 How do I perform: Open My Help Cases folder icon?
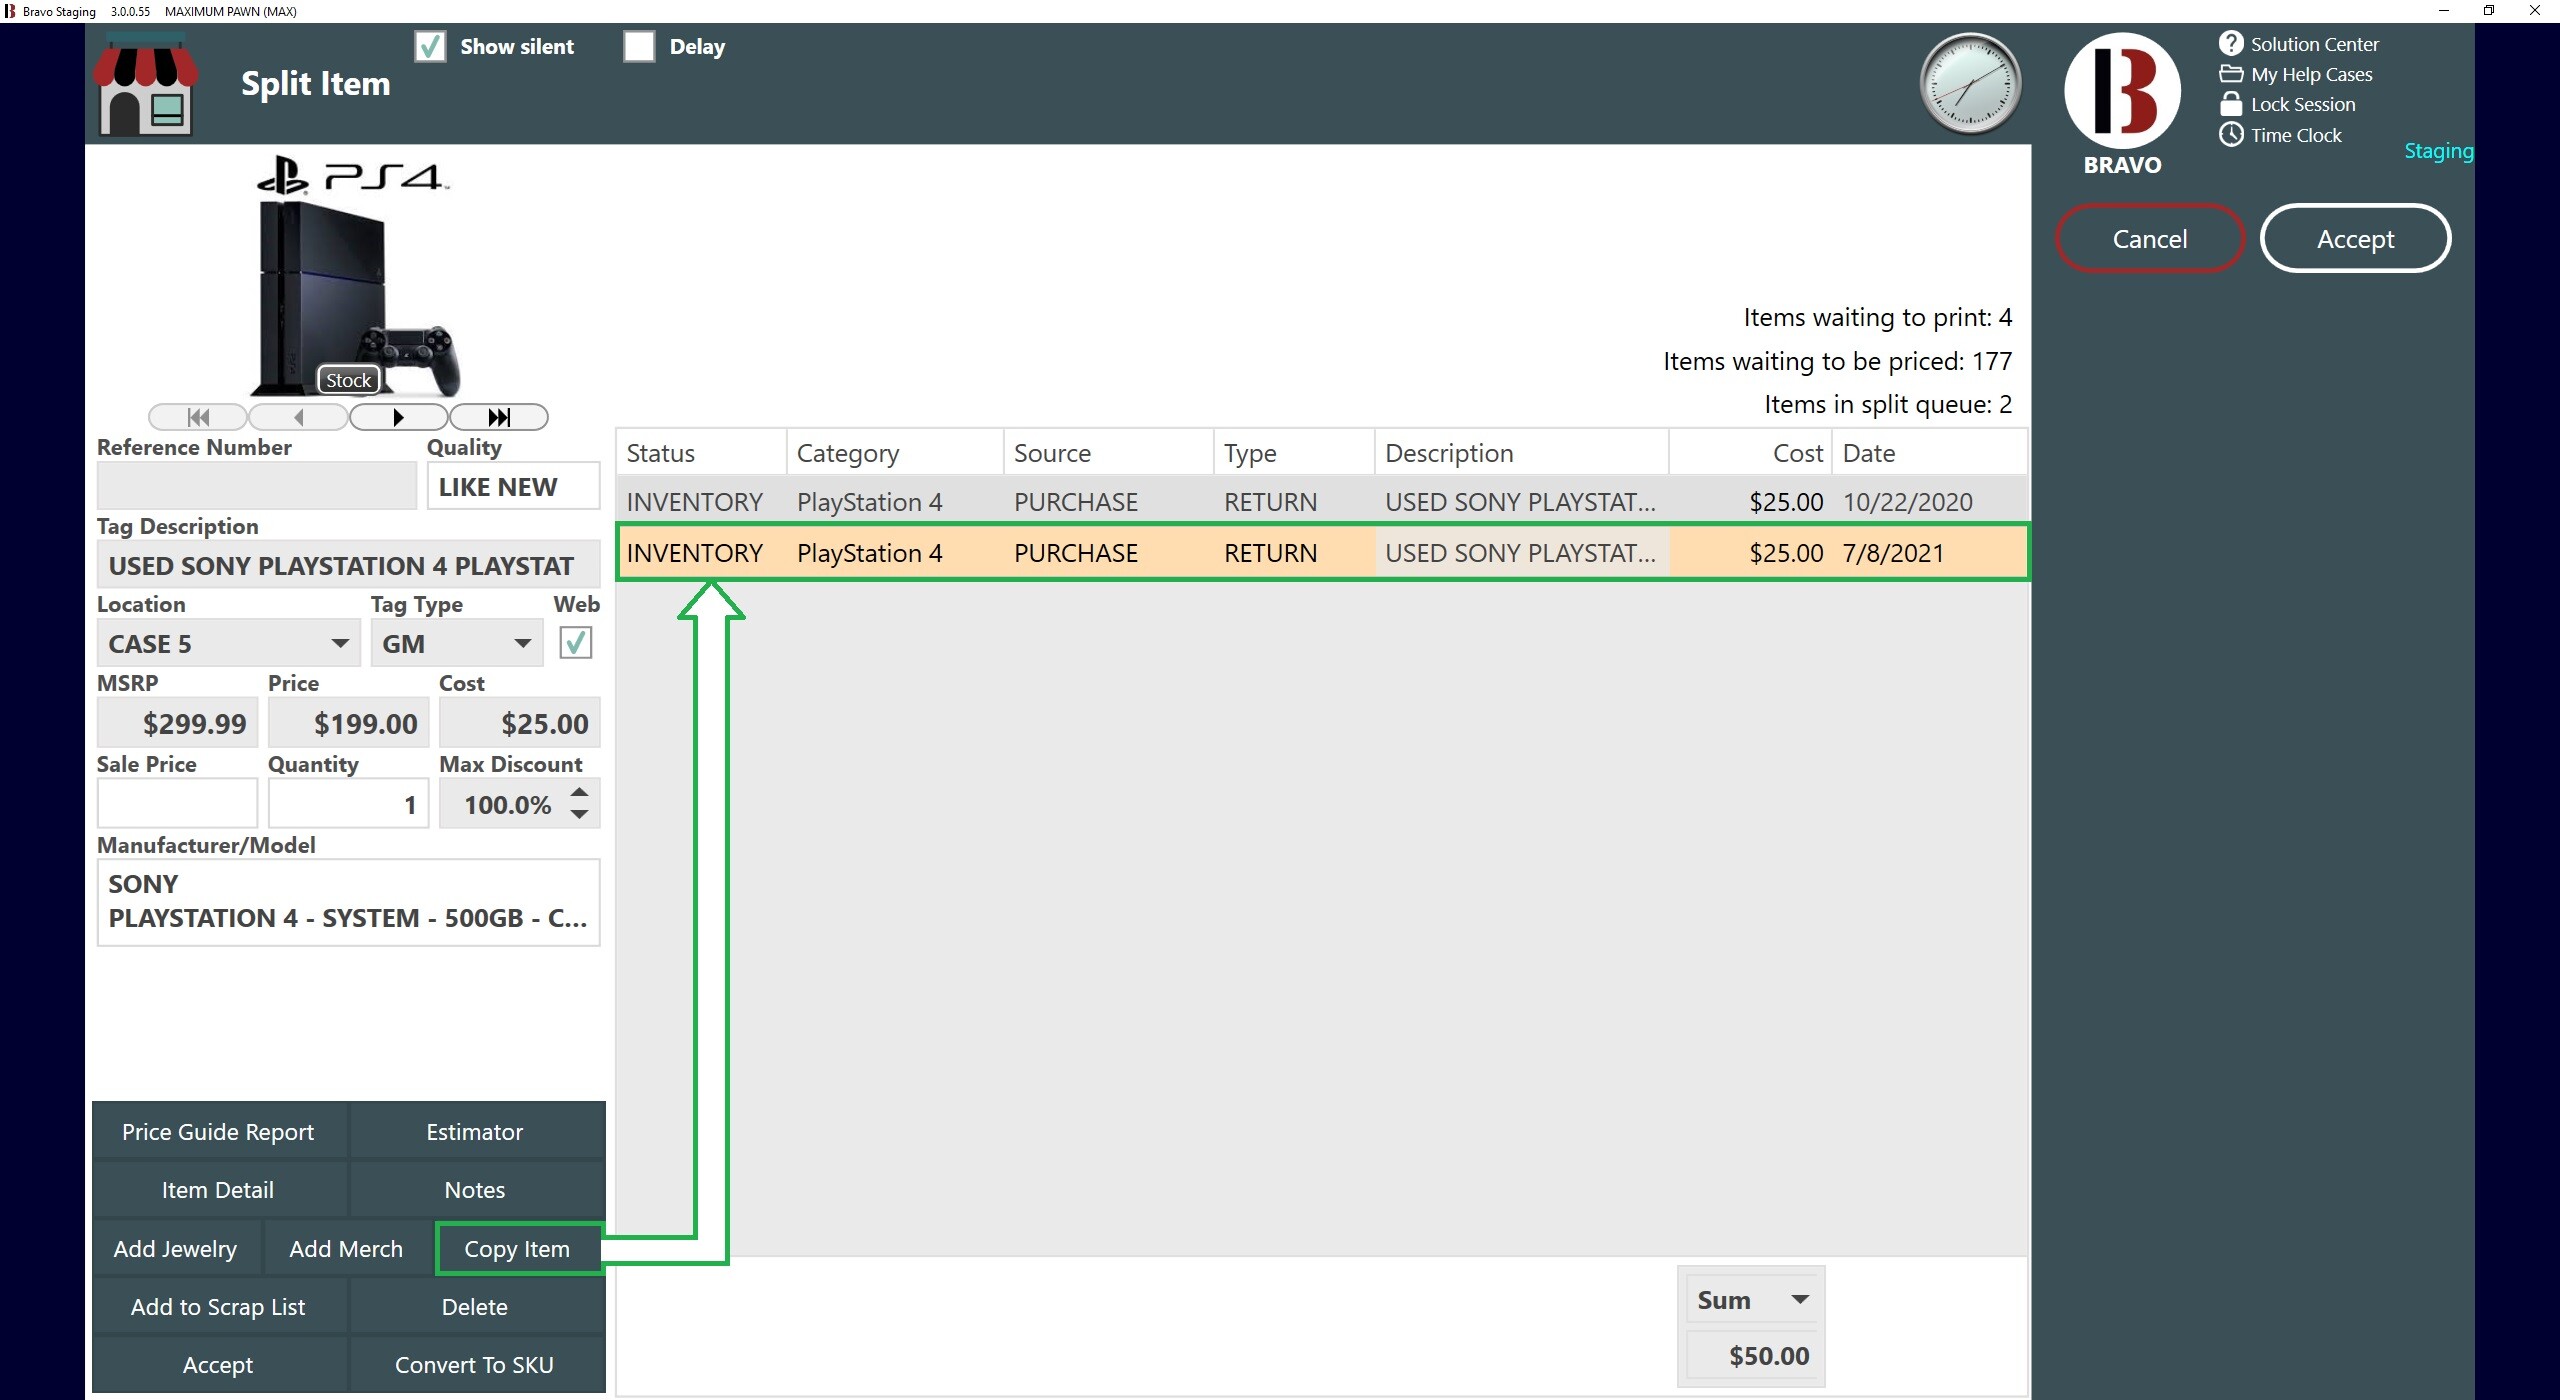[2231, 74]
